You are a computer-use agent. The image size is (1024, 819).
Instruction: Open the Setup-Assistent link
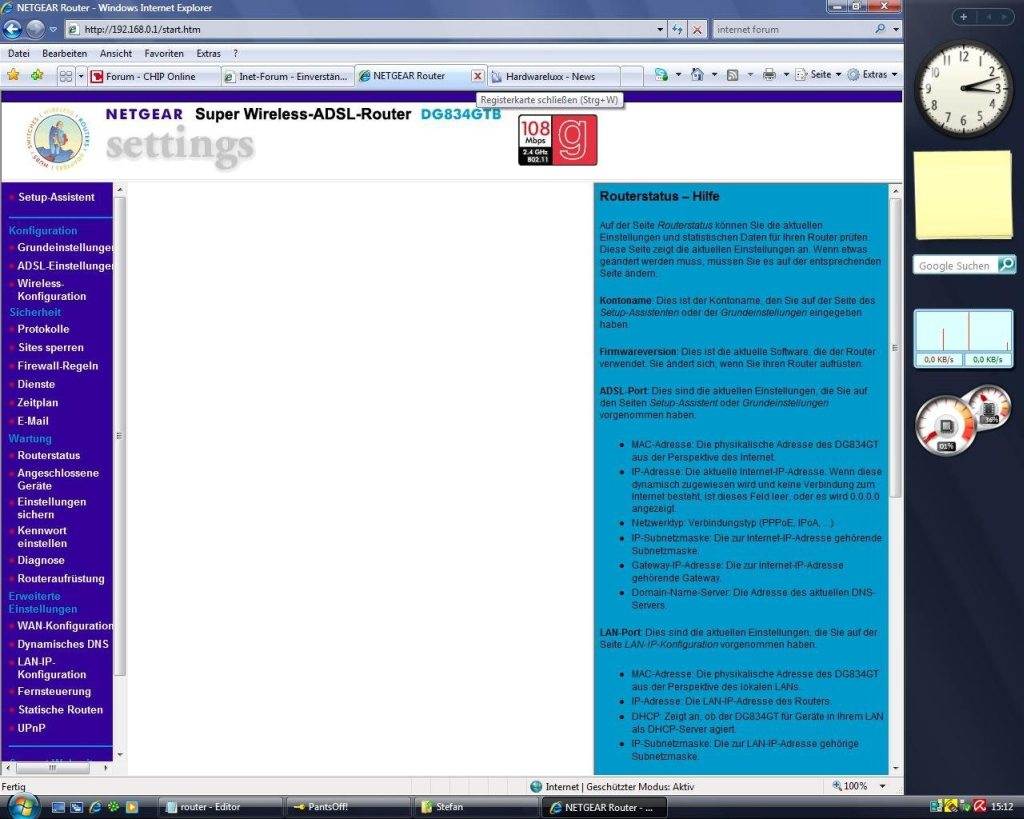tap(56, 197)
